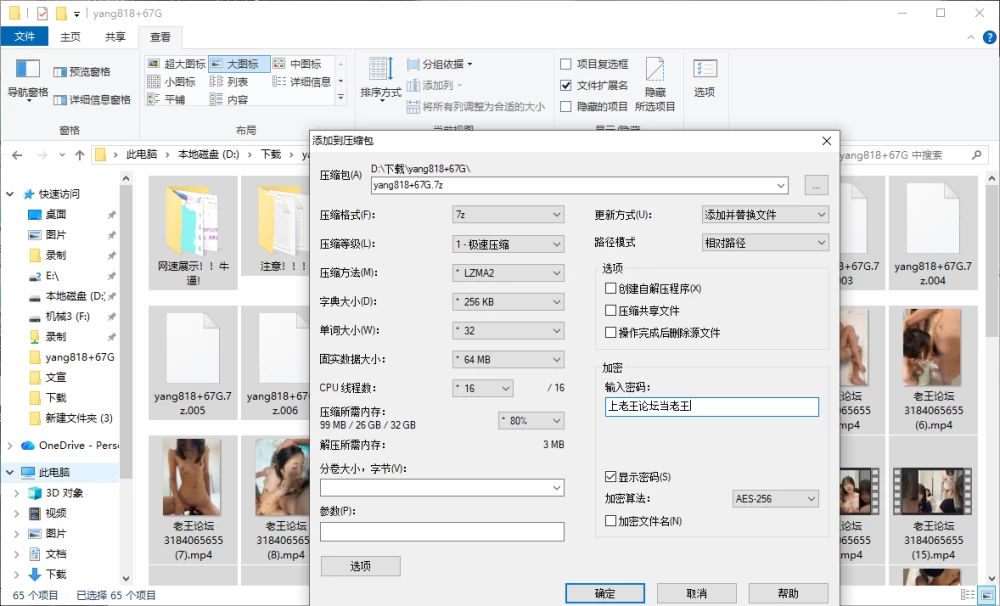Enable 加密文件名 checkbox
1000x606 pixels.
pos(610,521)
